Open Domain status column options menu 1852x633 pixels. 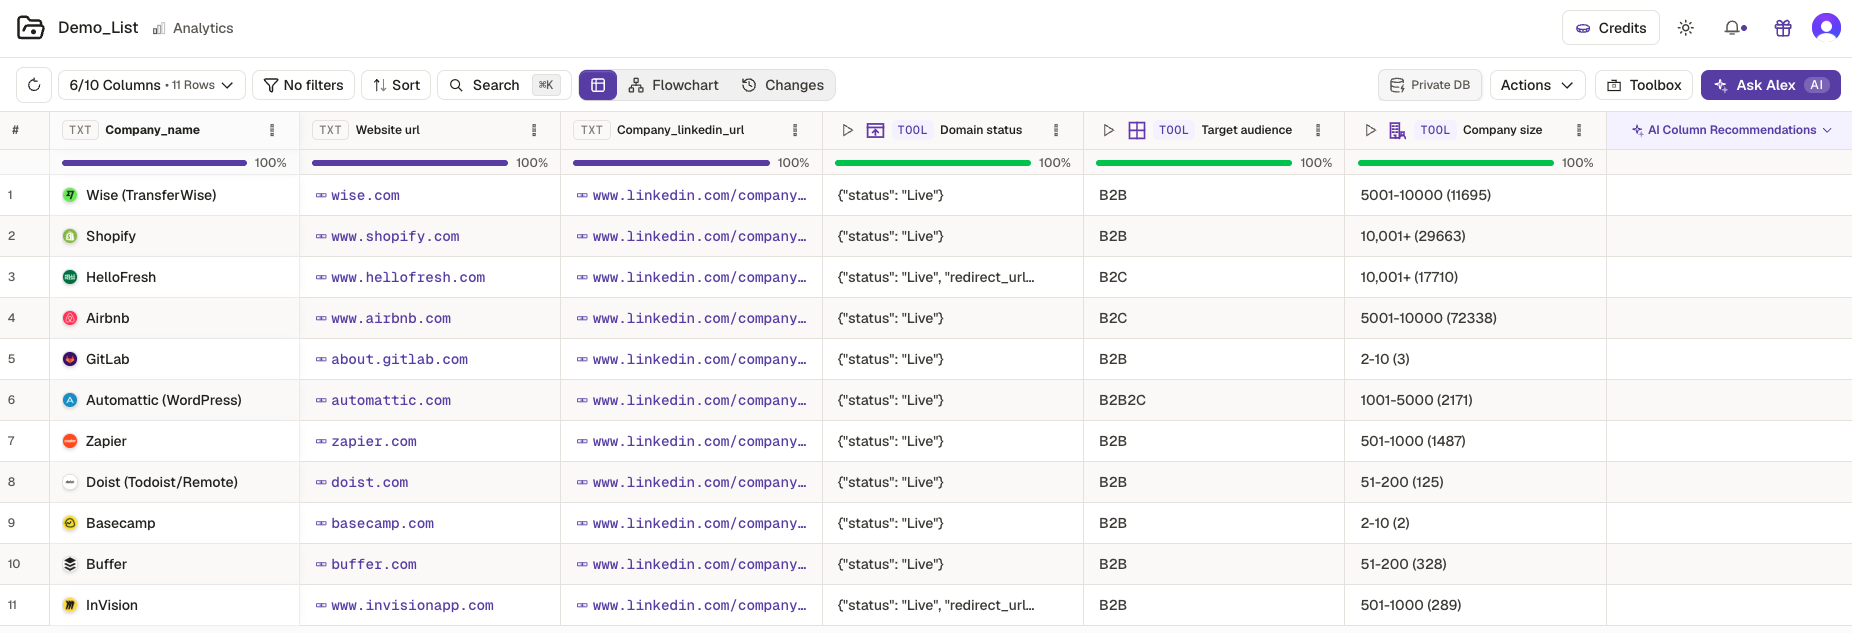1056,130
